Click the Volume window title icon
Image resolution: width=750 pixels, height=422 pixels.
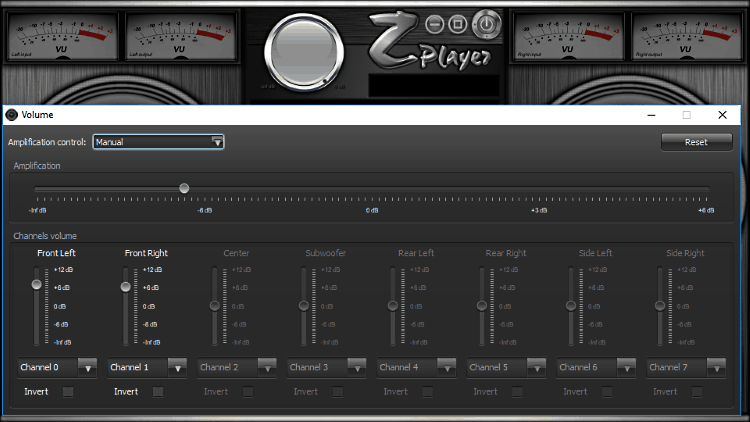[x=11, y=115]
